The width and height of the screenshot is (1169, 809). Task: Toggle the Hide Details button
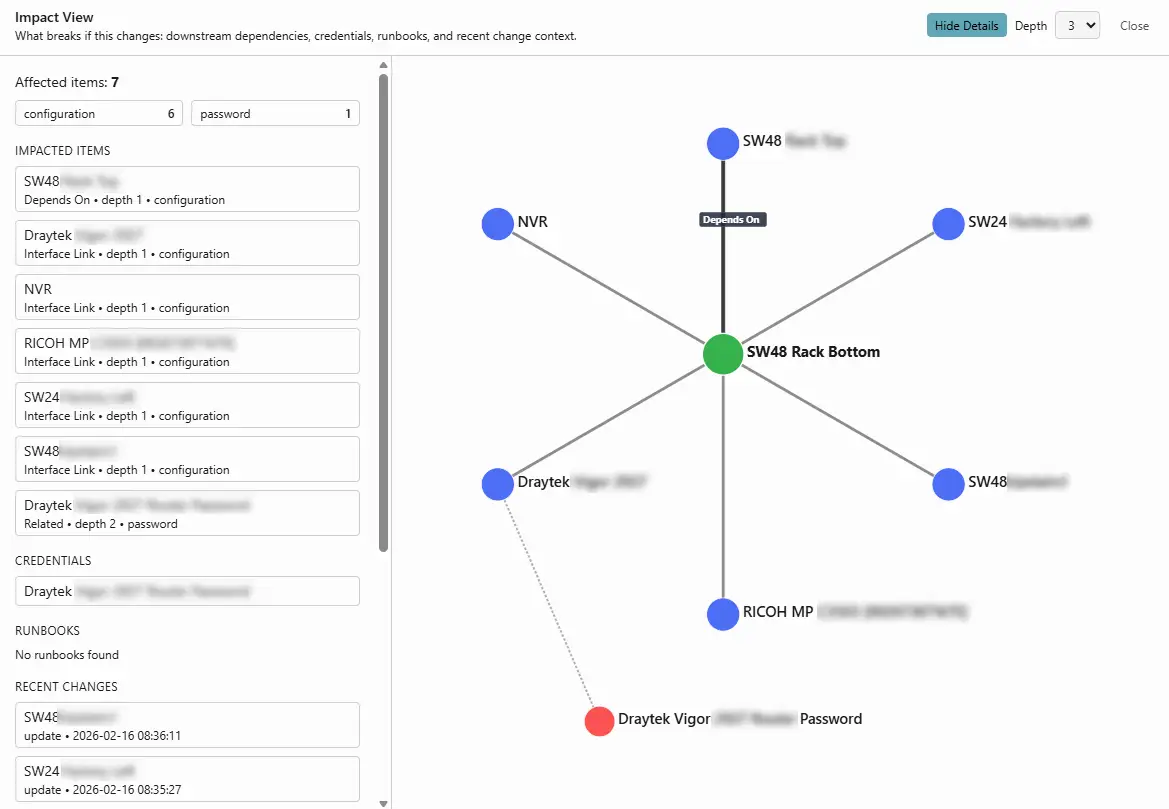pos(966,26)
